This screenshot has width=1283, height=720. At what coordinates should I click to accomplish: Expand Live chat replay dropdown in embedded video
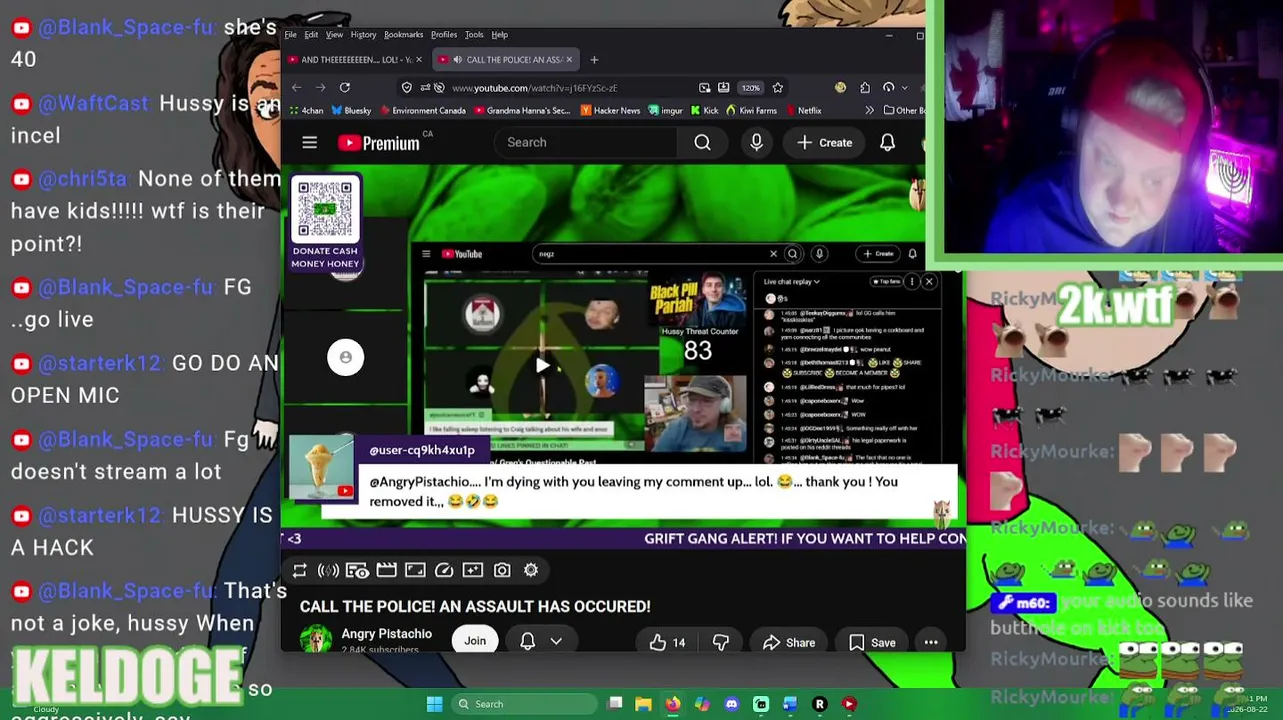791,282
